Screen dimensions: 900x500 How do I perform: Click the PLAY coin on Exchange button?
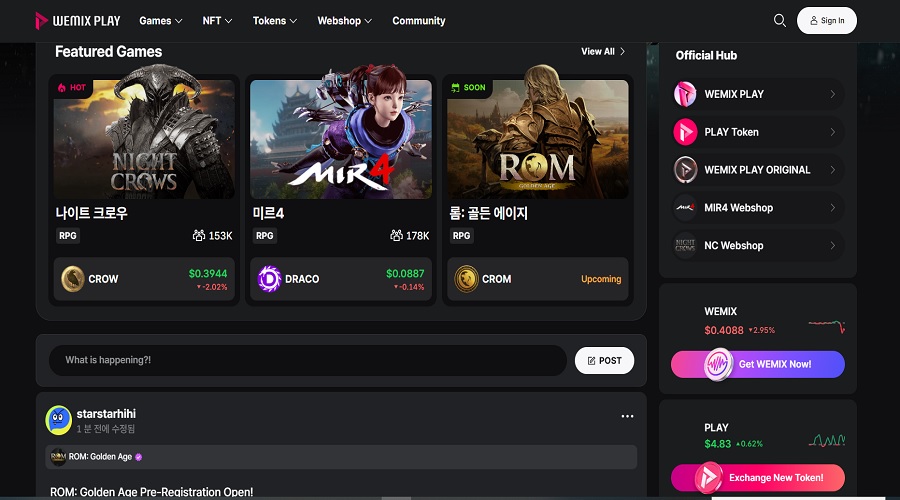pos(708,478)
